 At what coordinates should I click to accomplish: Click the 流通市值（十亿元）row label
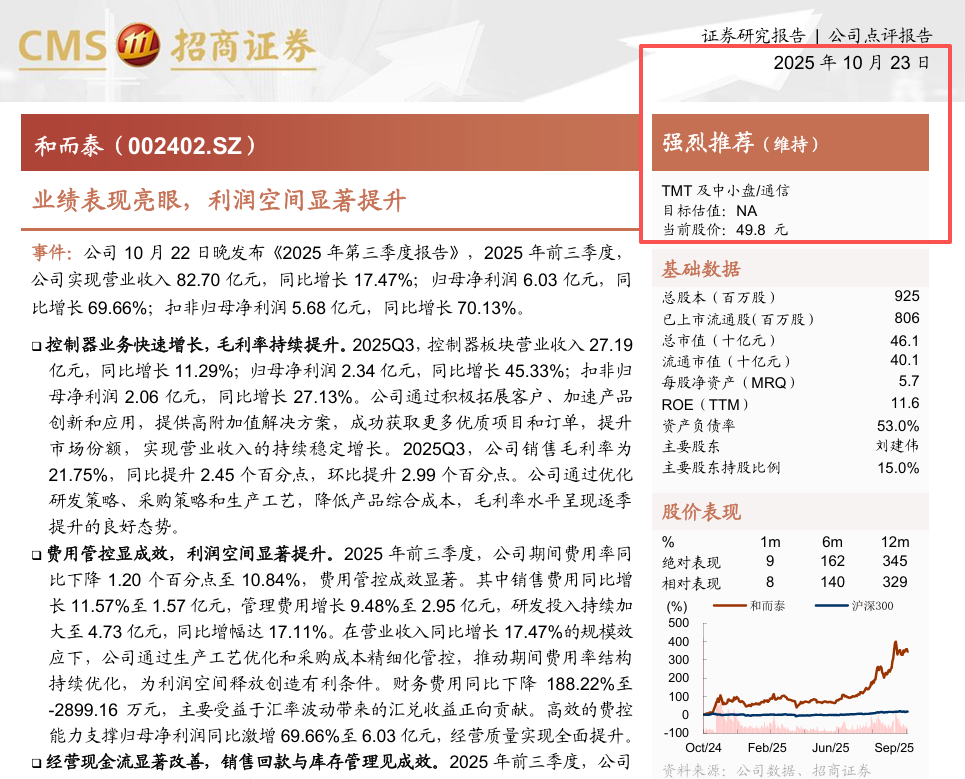tap(726, 361)
